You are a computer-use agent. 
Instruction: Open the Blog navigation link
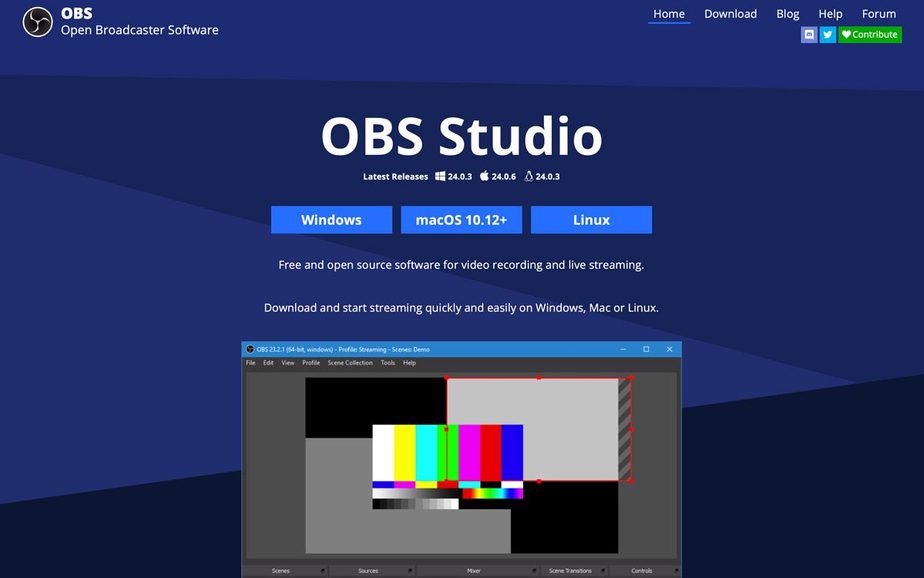point(787,14)
